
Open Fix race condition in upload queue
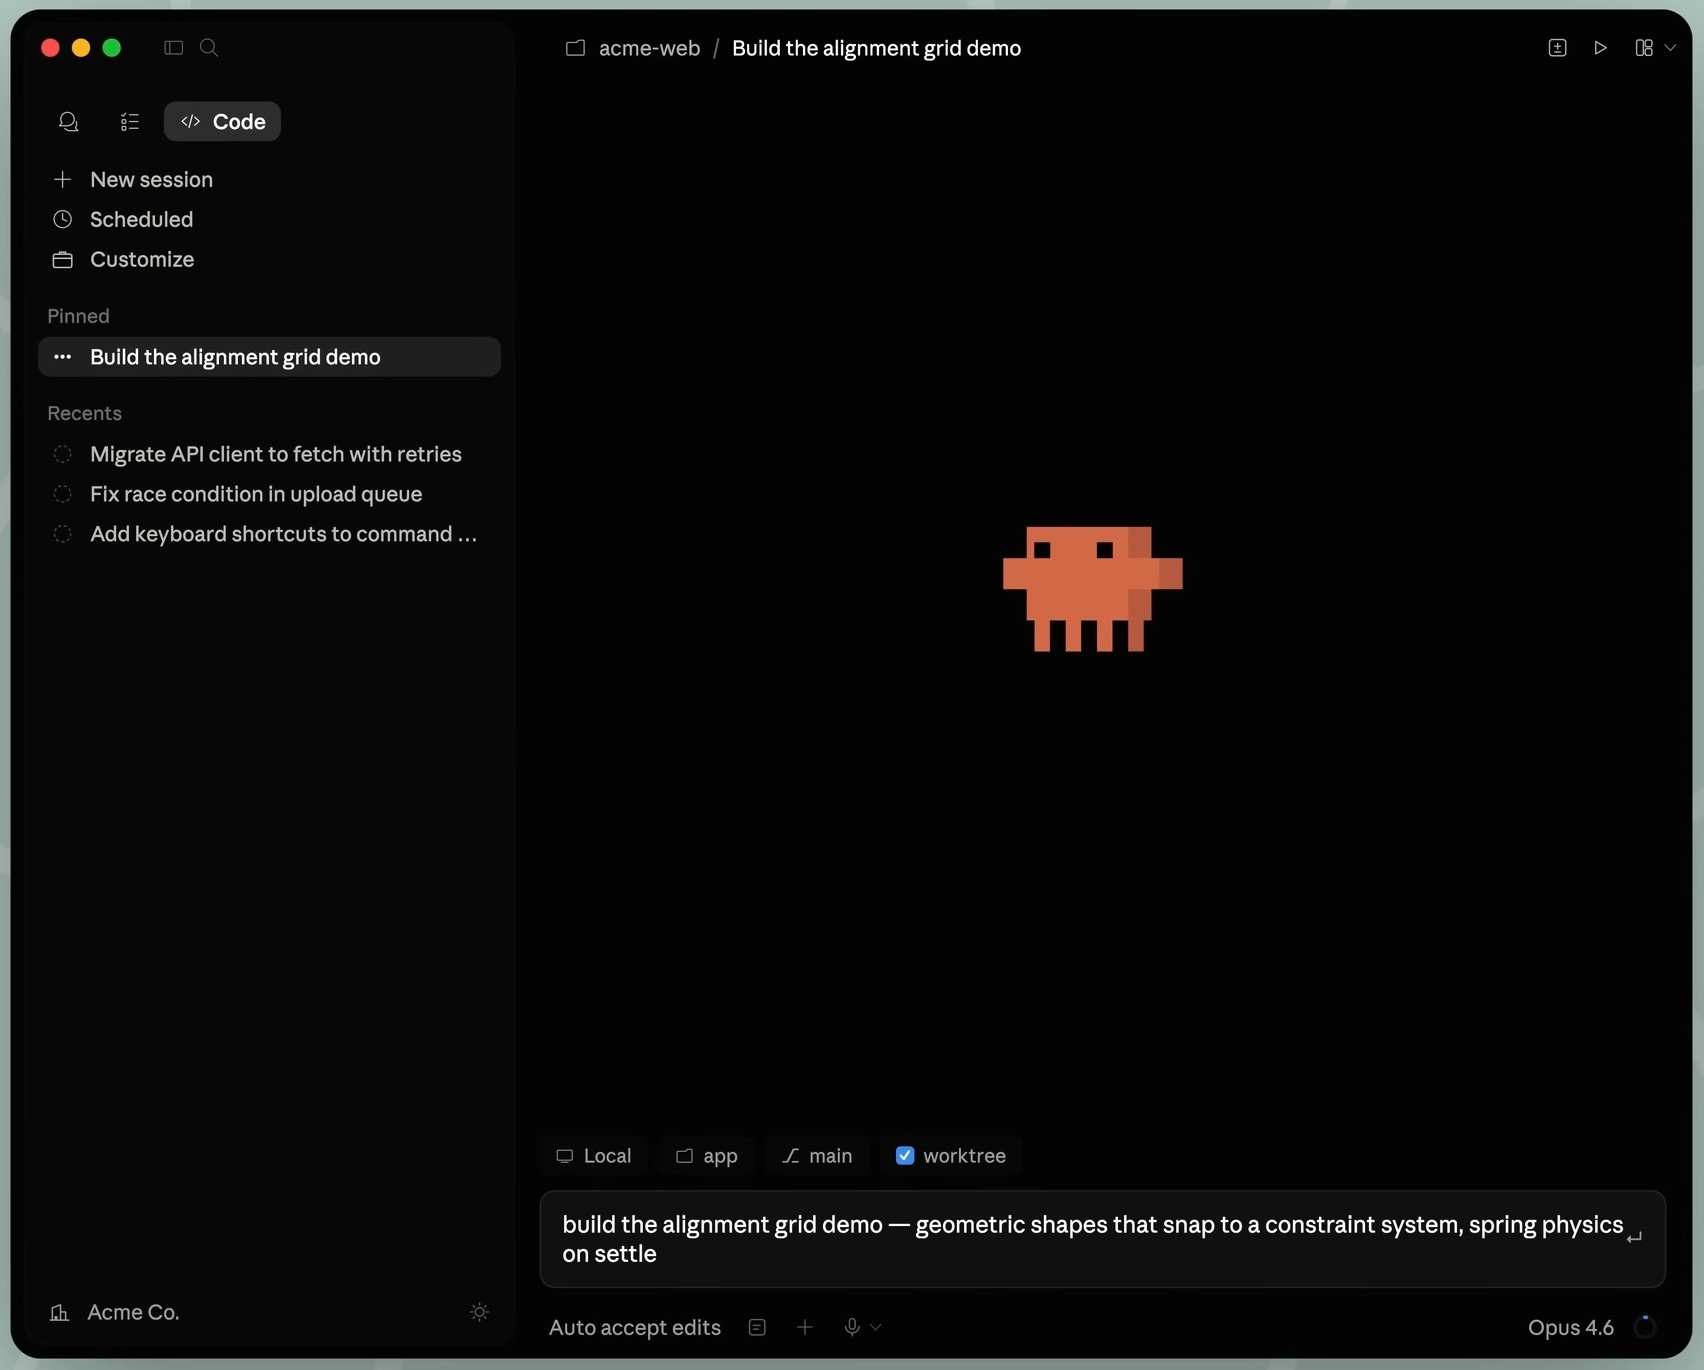pos(255,494)
